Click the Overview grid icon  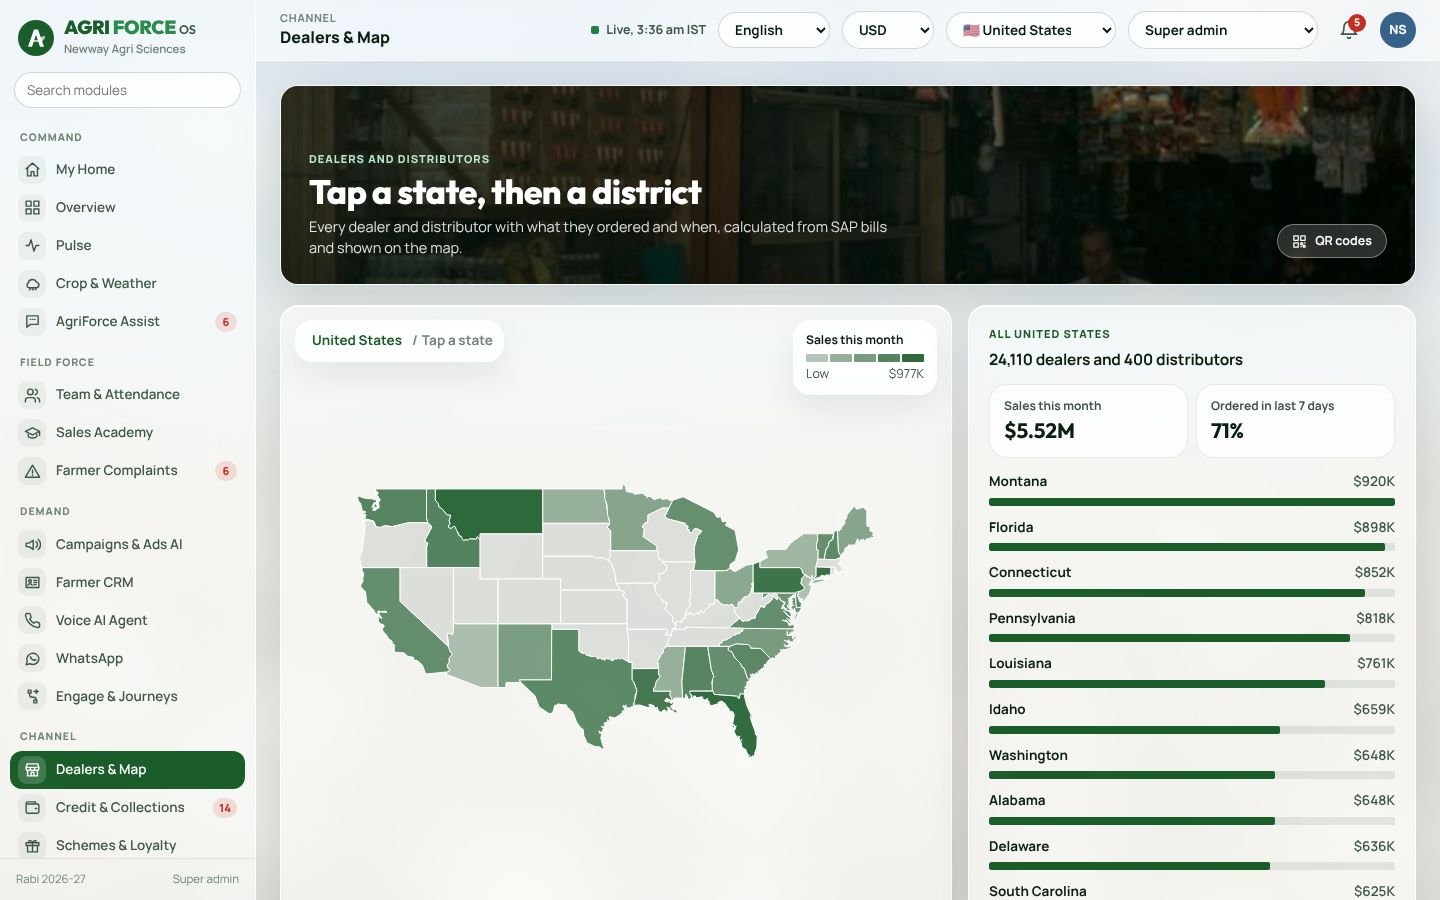(x=33, y=208)
